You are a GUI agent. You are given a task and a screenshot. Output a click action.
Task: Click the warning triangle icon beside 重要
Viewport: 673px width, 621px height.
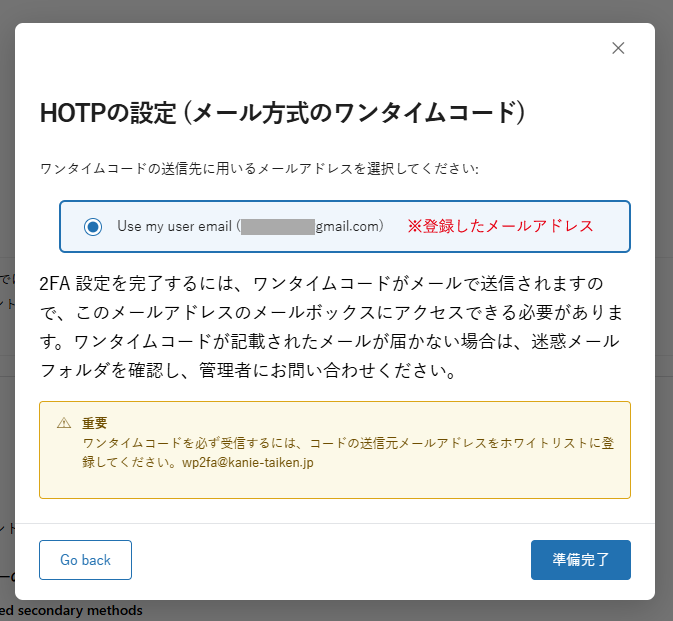coord(64,423)
